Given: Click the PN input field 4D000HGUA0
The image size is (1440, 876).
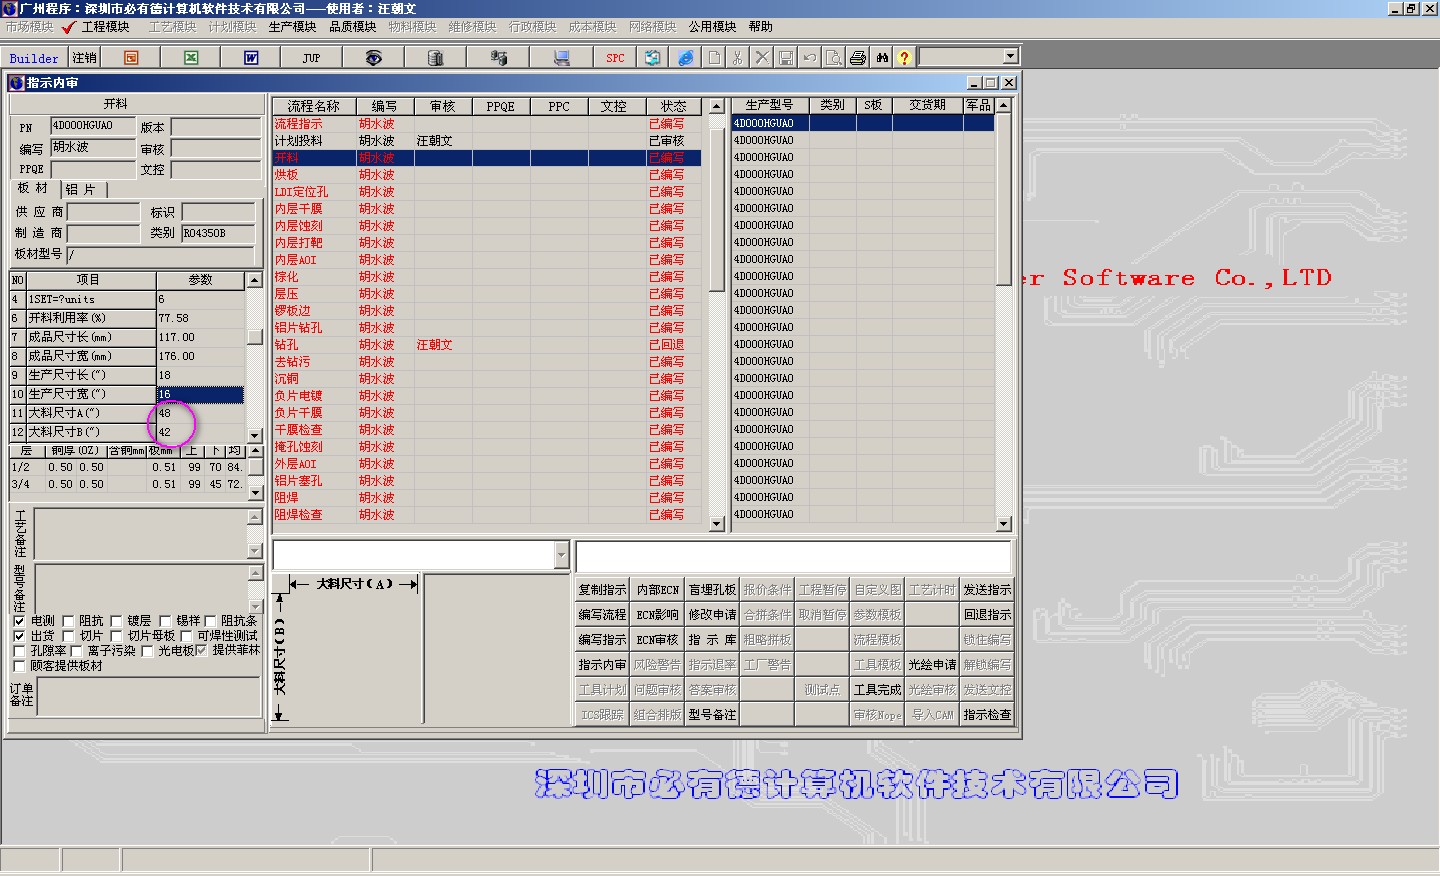Looking at the screenshot, I should (94, 126).
